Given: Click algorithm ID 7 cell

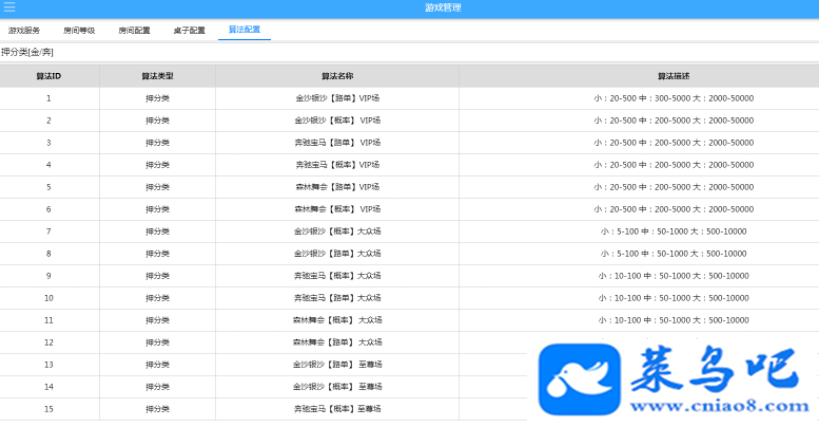Looking at the screenshot, I should [49, 231].
